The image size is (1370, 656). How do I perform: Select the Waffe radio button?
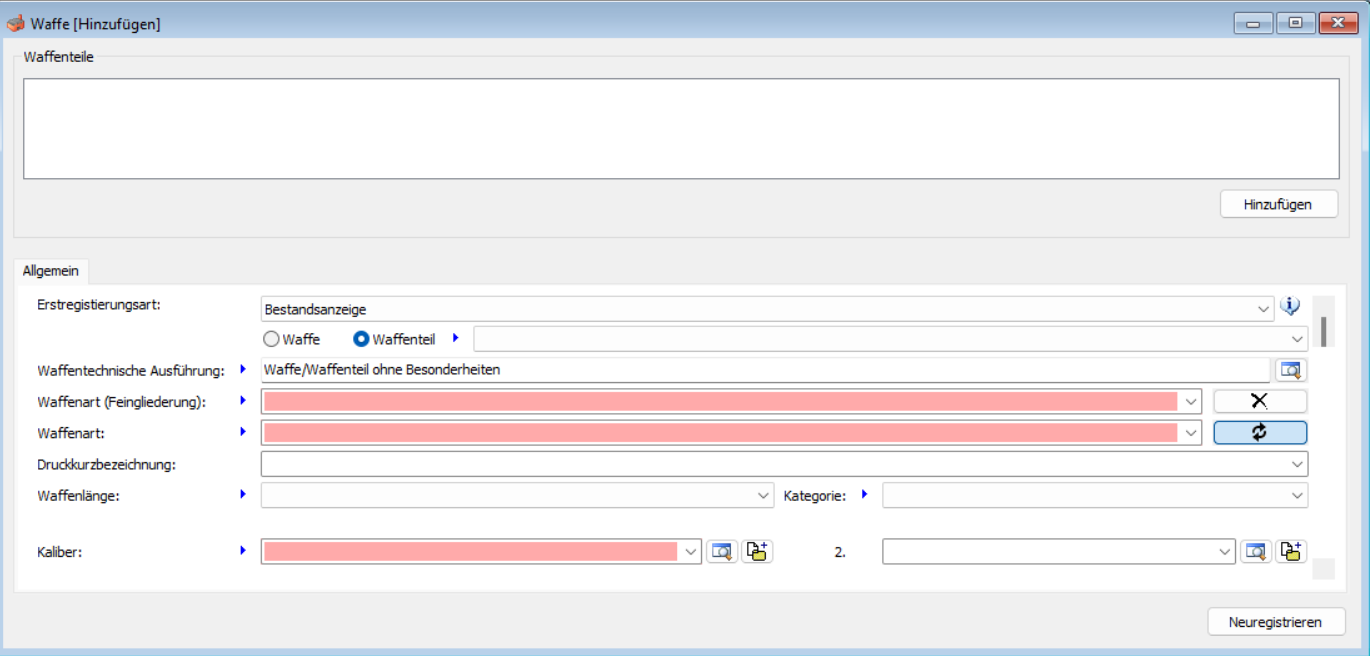pos(272,339)
